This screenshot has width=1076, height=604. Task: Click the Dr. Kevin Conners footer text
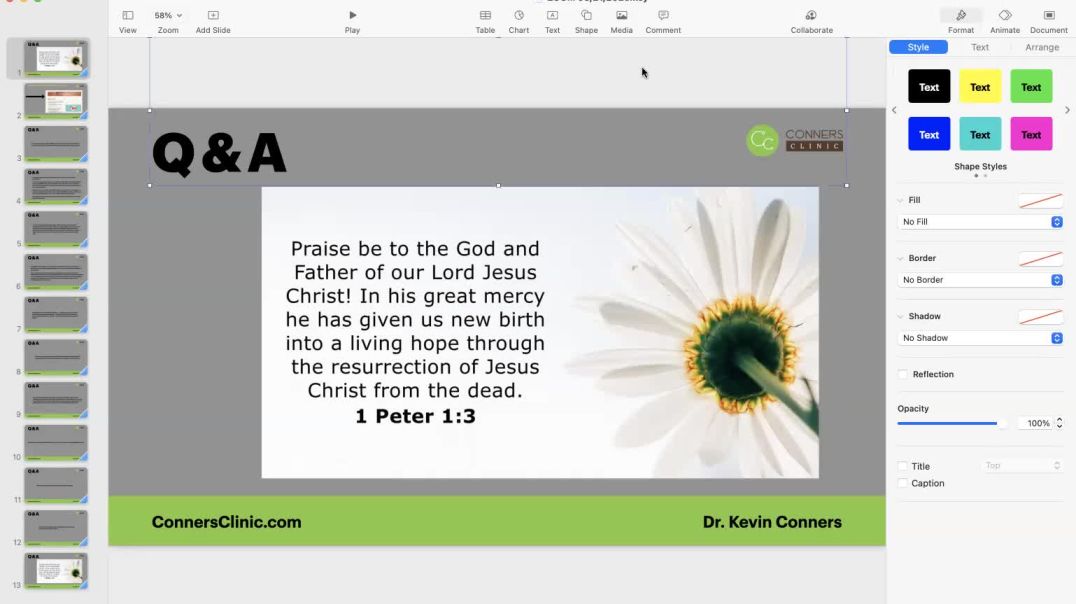[x=772, y=522]
